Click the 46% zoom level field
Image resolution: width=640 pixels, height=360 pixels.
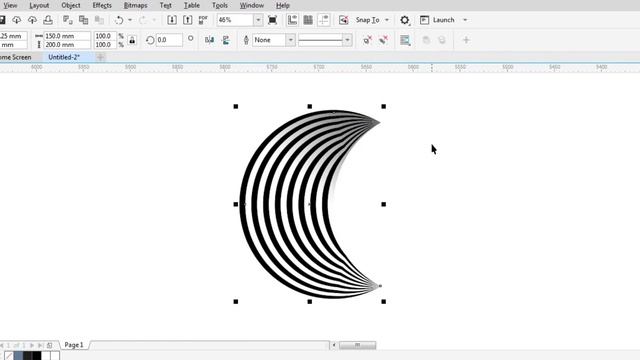[235, 20]
